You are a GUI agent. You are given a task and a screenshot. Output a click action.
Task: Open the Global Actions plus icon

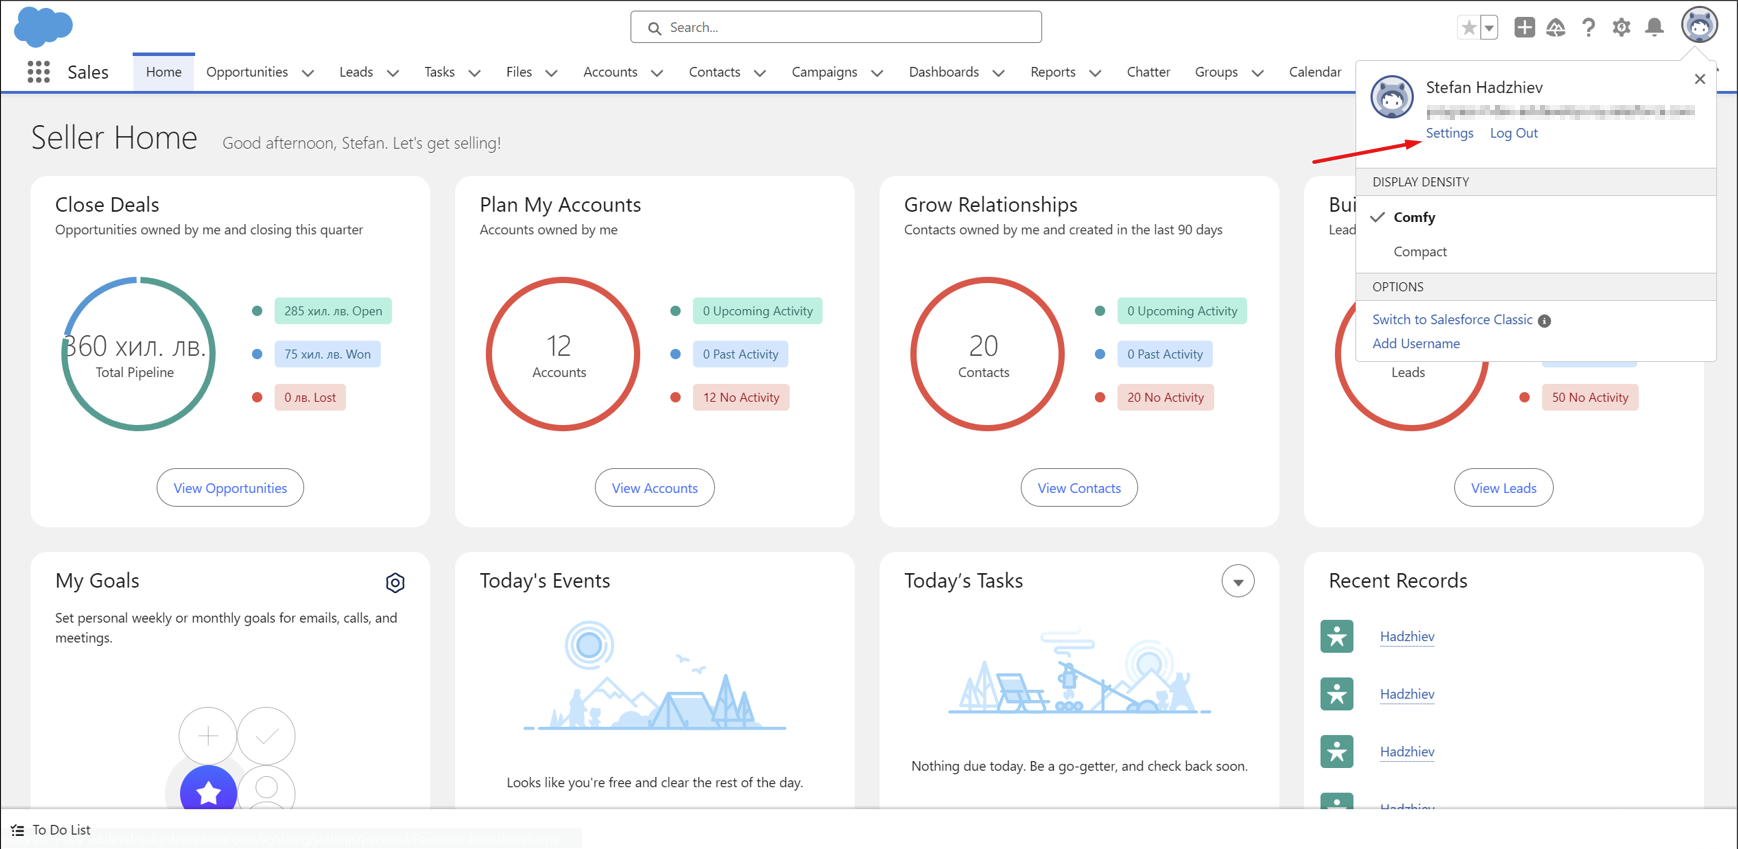click(1524, 27)
